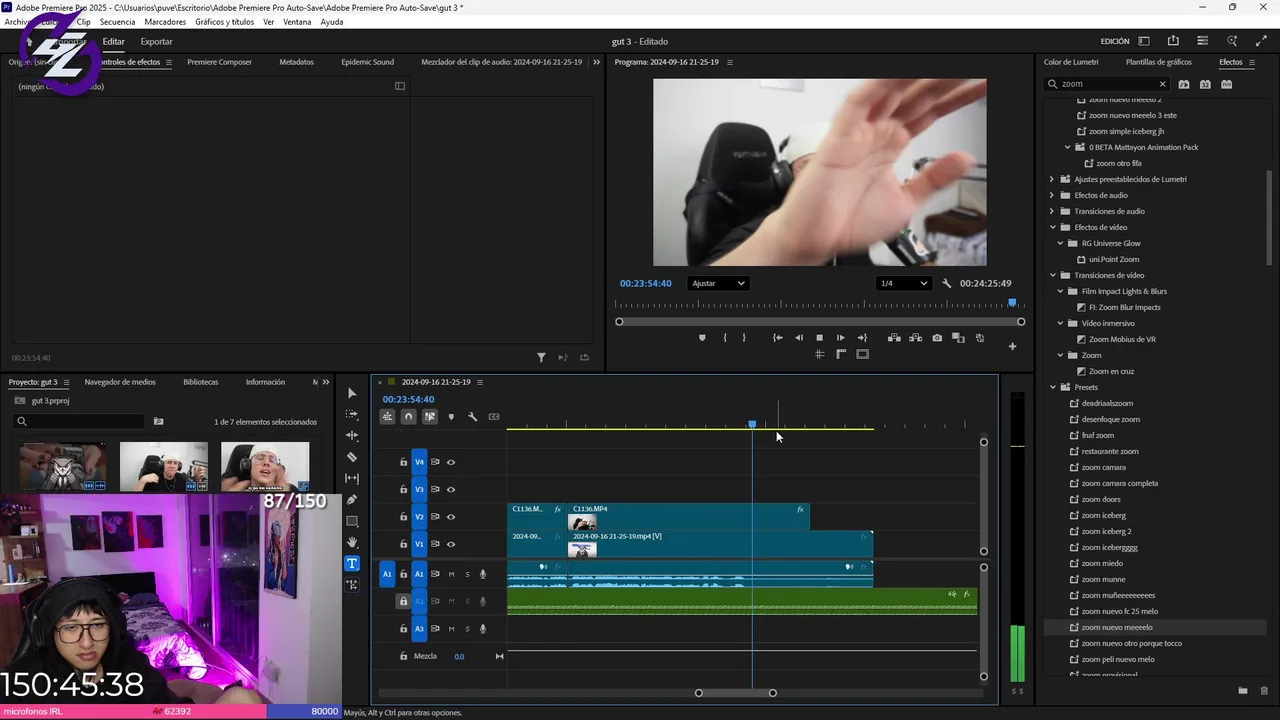This screenshot has height=720, width=1280.
Task: Toggle linked selection in timeline
Action: pyautogui.click(x=430, y=417)
